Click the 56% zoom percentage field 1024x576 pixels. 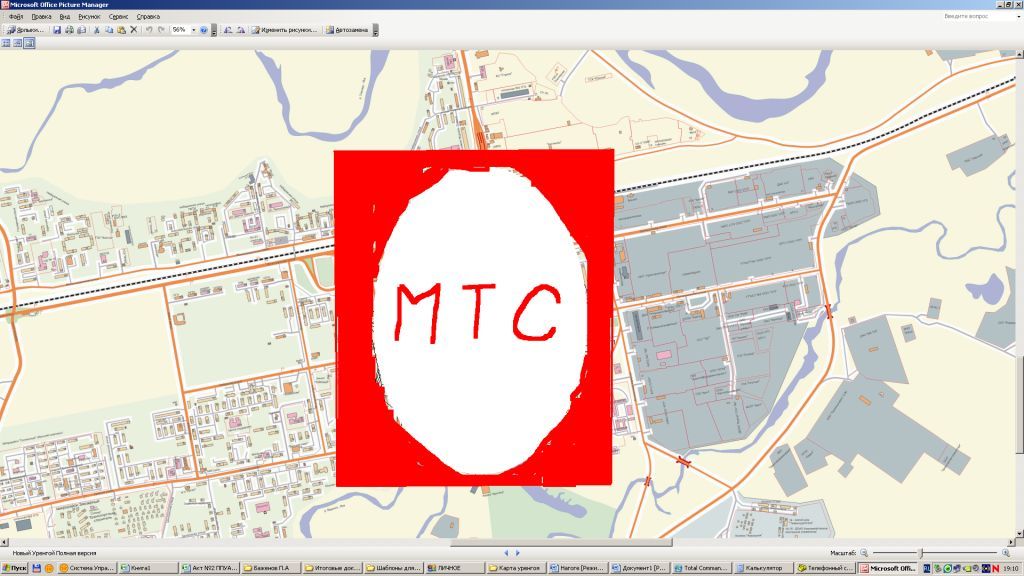[x=180, y=30]
